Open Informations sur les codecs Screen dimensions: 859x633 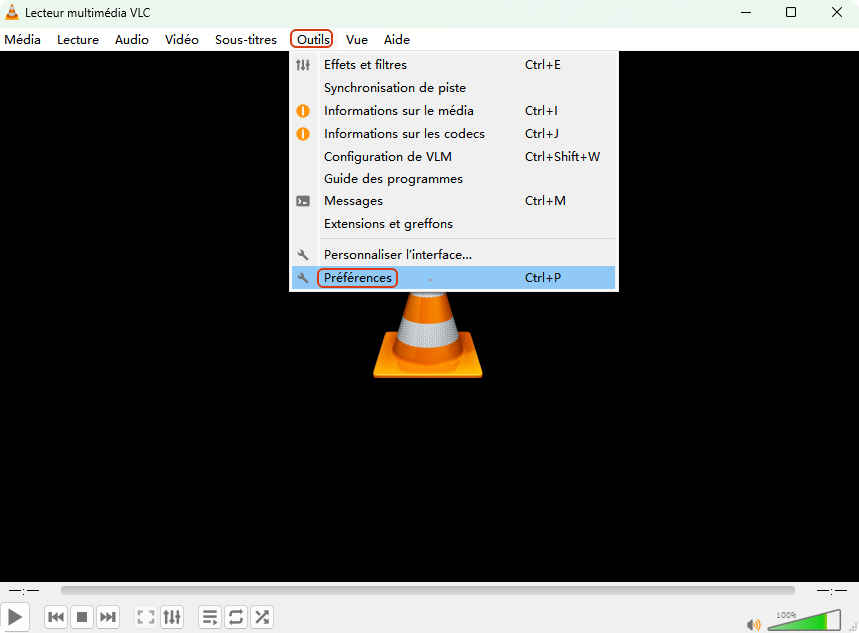pyautogui.click(x=454, y=134)
